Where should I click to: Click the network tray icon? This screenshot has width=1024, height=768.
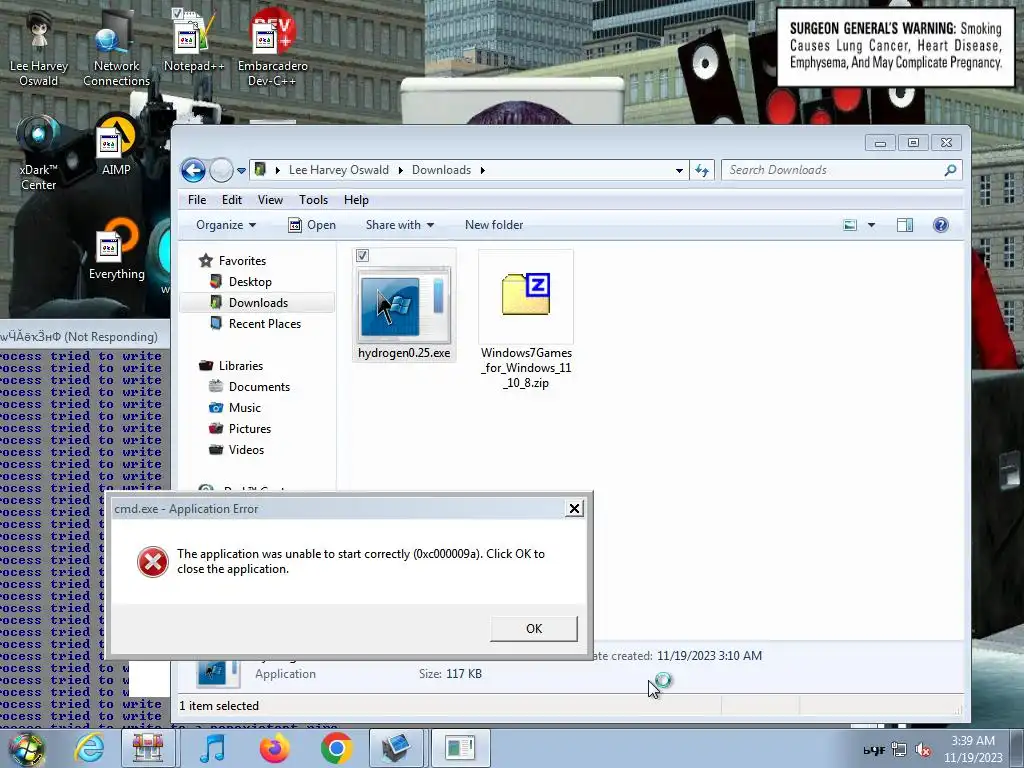click(x=899, y=750)
